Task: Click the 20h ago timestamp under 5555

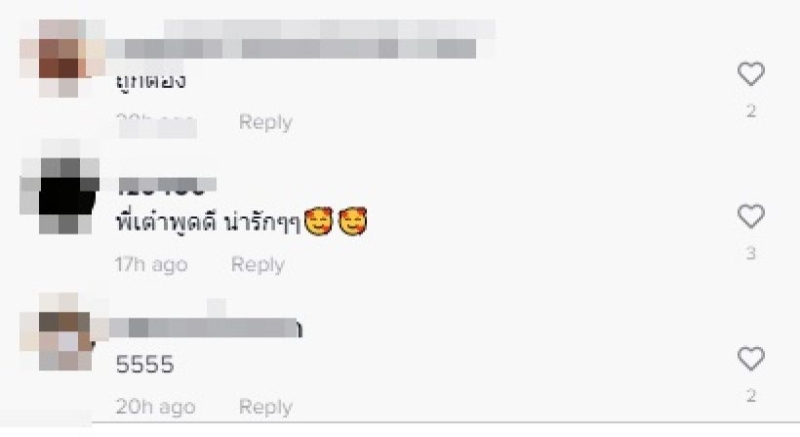Action: point(156,407)
